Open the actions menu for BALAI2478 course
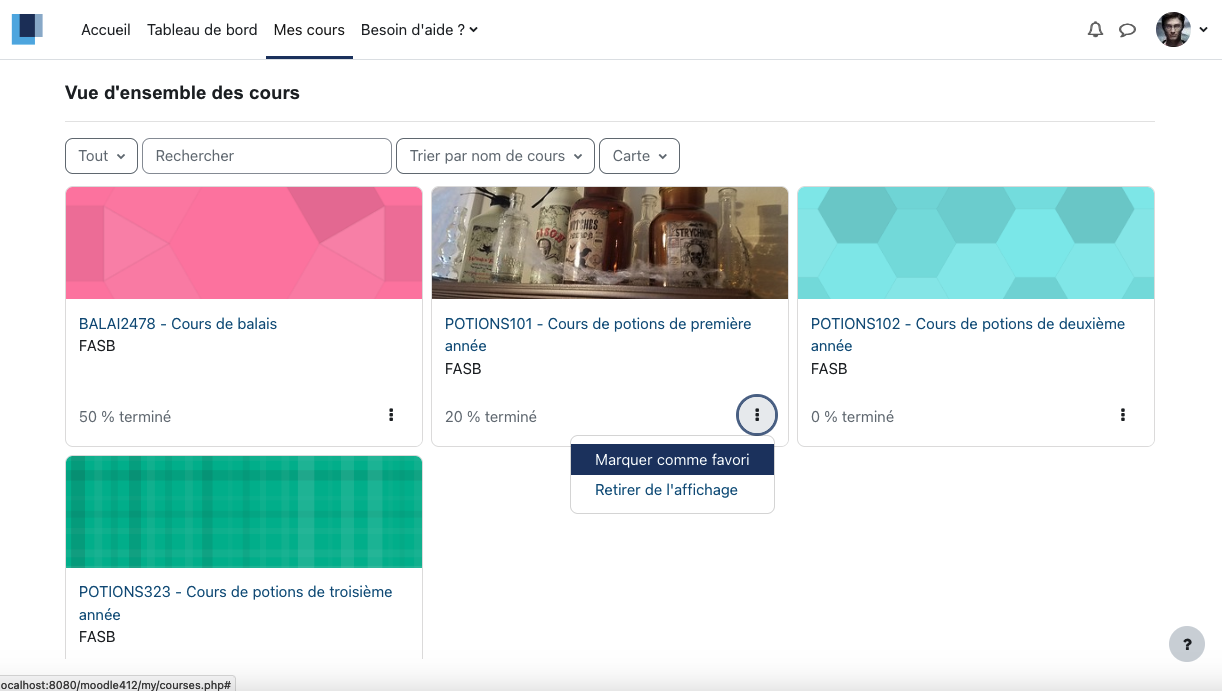The height and width of the screenshot is (691, 1222). tap(391, 415)
